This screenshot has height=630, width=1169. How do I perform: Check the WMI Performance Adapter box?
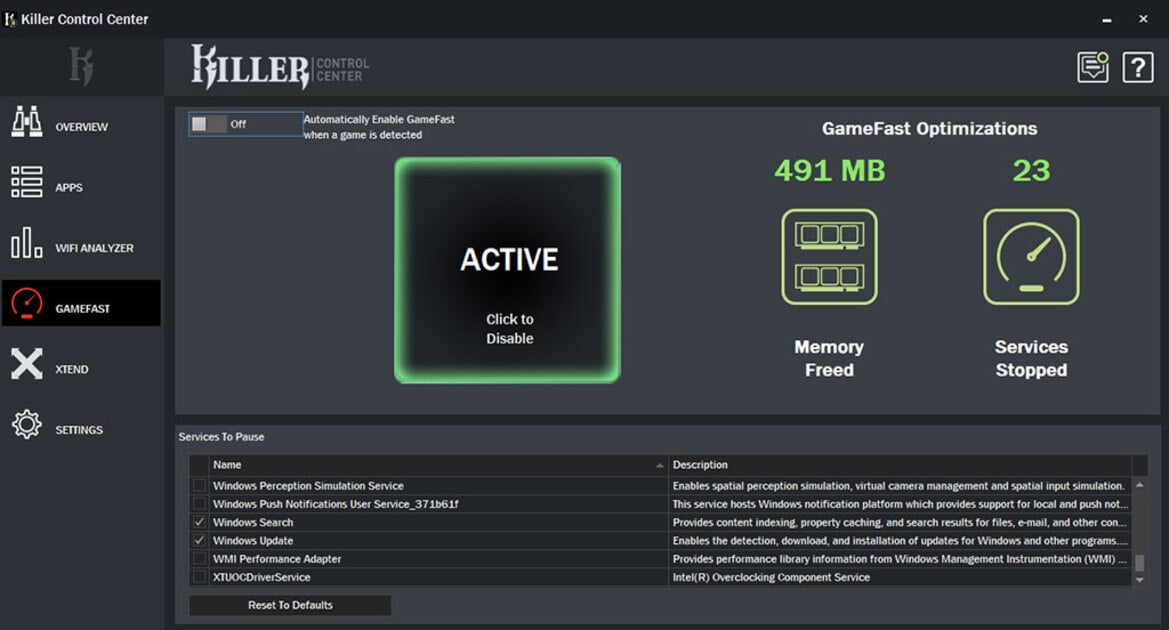199,558
